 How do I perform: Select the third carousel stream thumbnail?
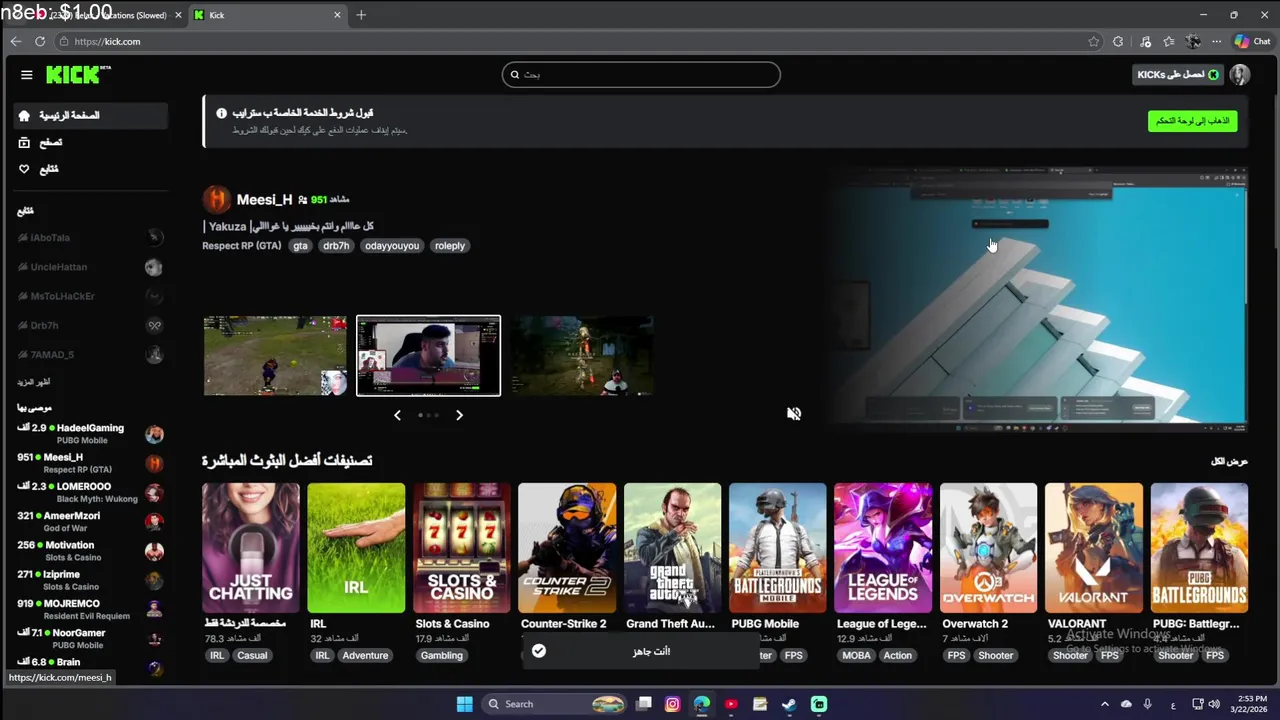pyautogui.click(x=582, y=356)
